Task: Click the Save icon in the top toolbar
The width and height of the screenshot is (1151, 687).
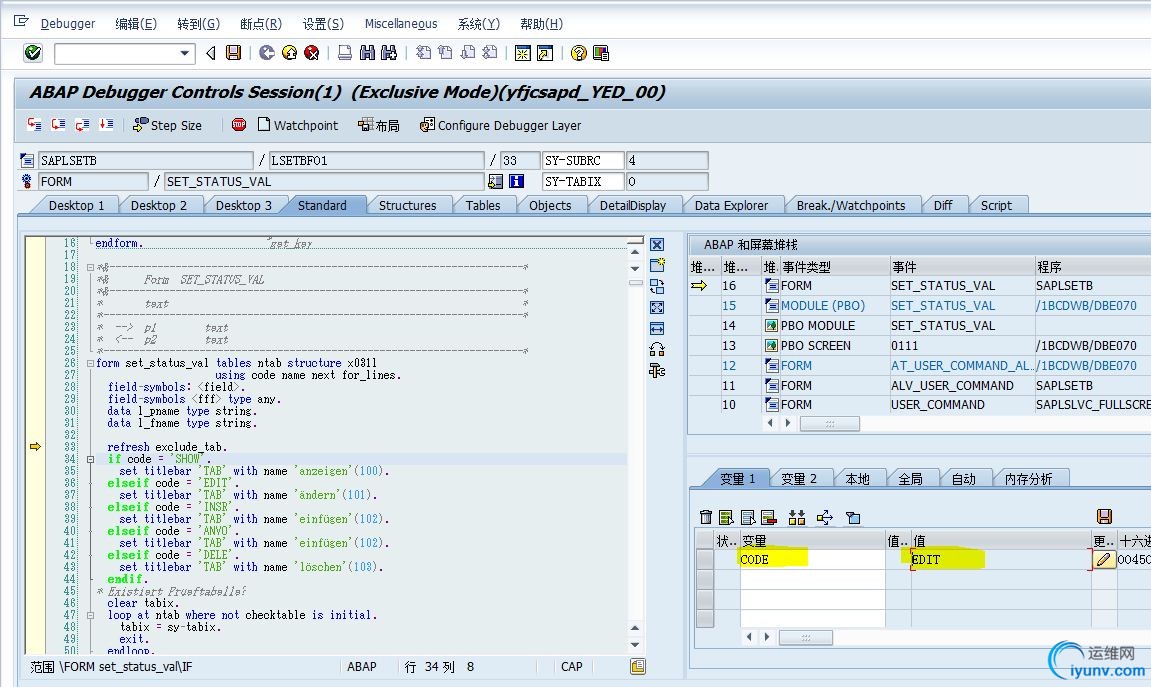Action: point(233,53)
